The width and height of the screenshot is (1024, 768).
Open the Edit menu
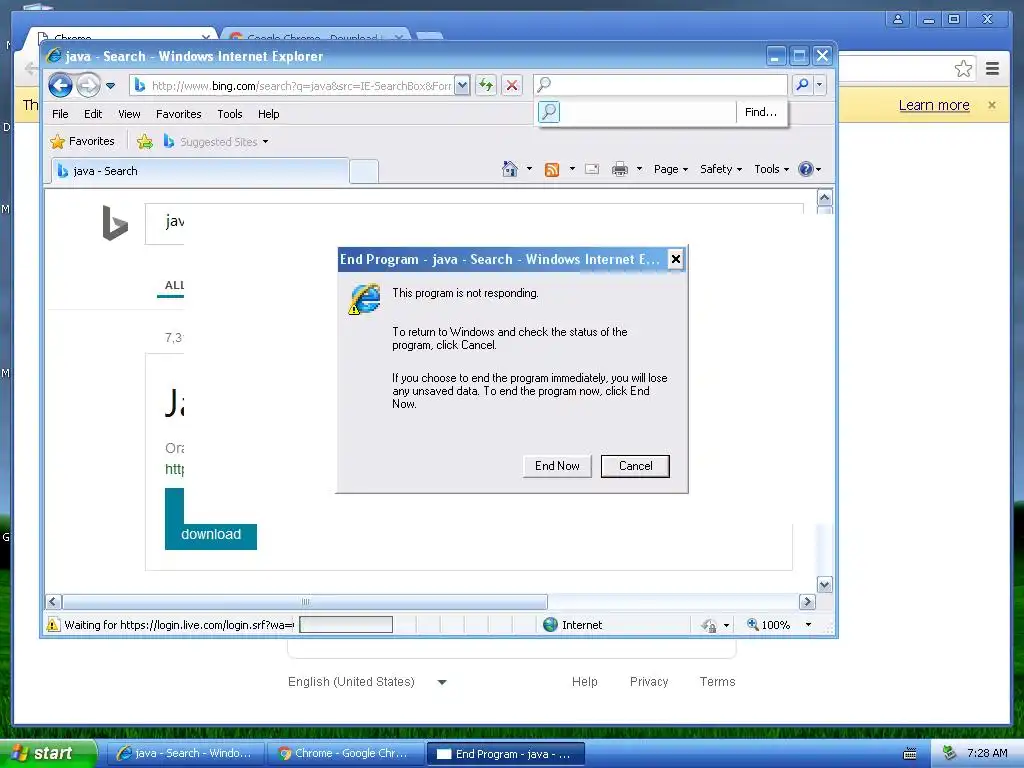tap(93, 114)
